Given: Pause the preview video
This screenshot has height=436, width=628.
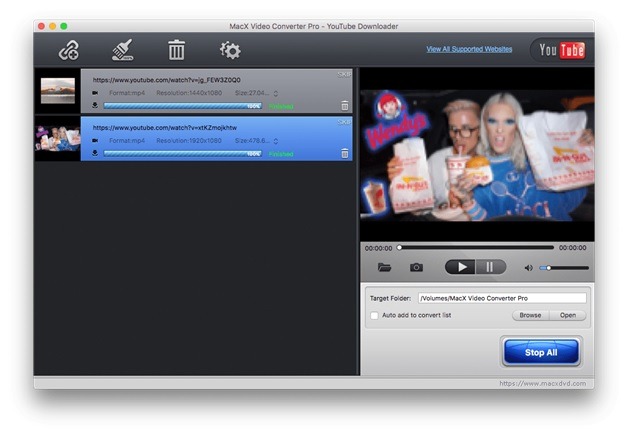Looking at the screenshot, I should 491,267.
